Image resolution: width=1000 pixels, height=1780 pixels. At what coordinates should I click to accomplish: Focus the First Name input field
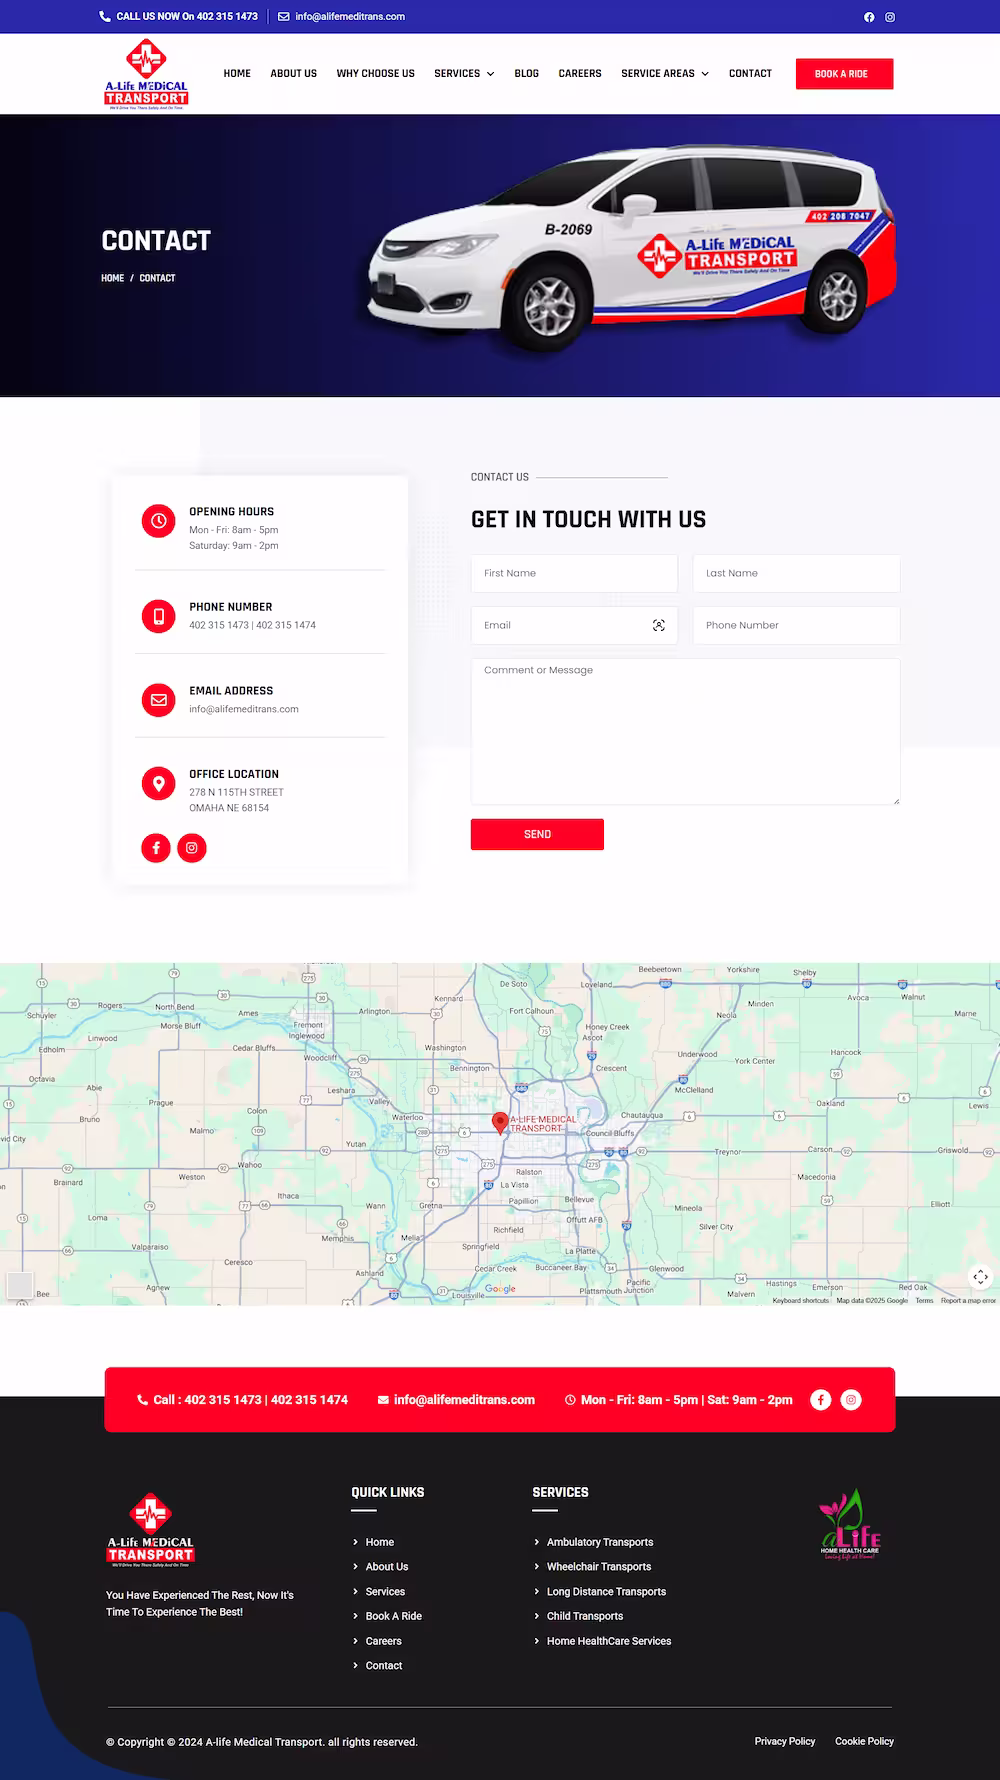point(574,573)
